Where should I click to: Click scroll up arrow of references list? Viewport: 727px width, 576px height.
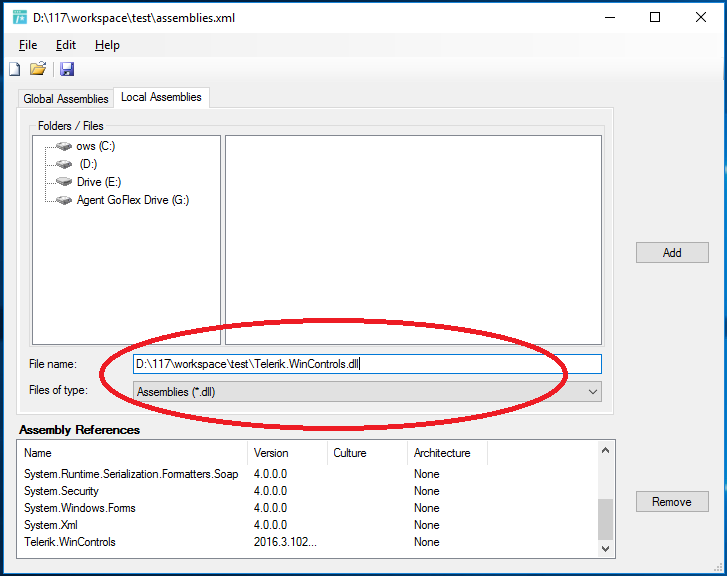pos(605,450)
